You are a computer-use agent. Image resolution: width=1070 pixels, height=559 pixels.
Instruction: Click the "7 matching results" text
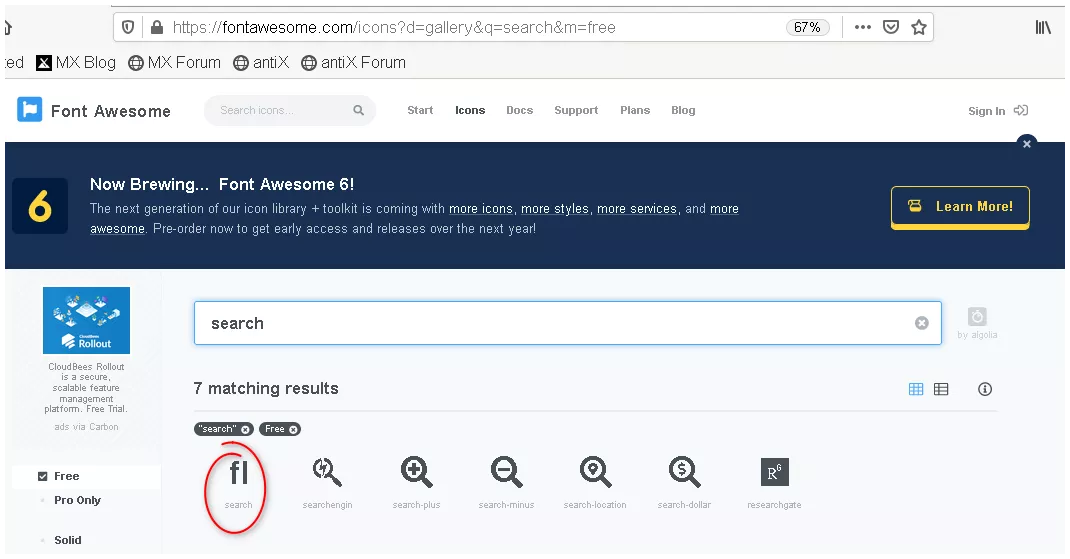(x=266, y=388)
